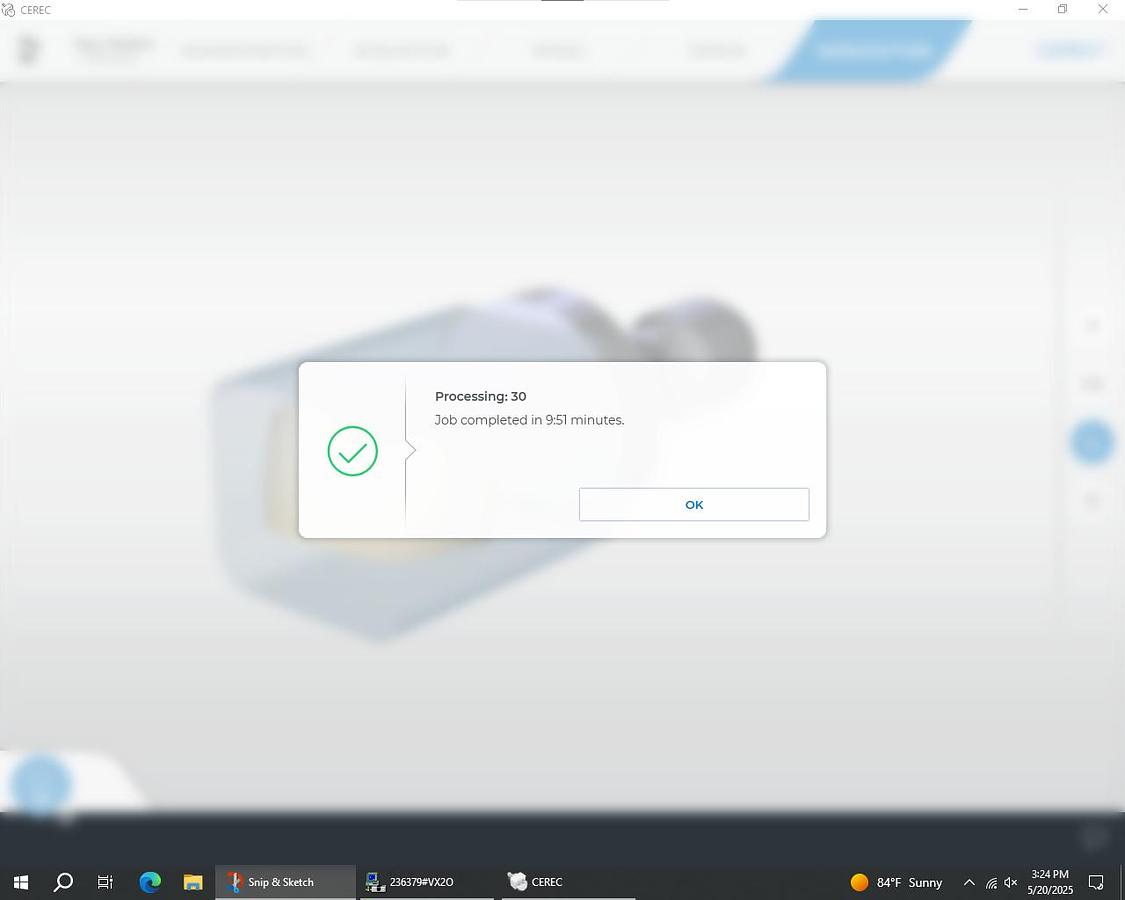Expand the hidden system tray icons
Viewport: 1125px width, 900px height.
coord(968,882)
